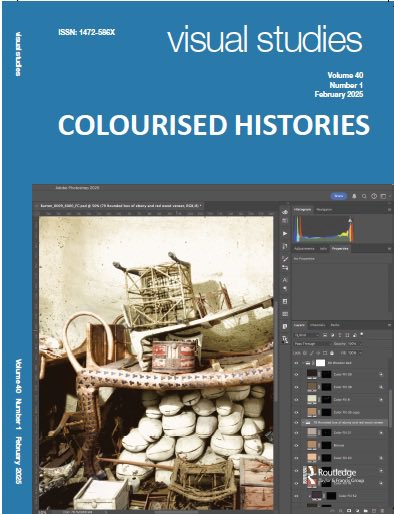Hide the top layer group with white mask
394x514 pixels.
point(296,363)
